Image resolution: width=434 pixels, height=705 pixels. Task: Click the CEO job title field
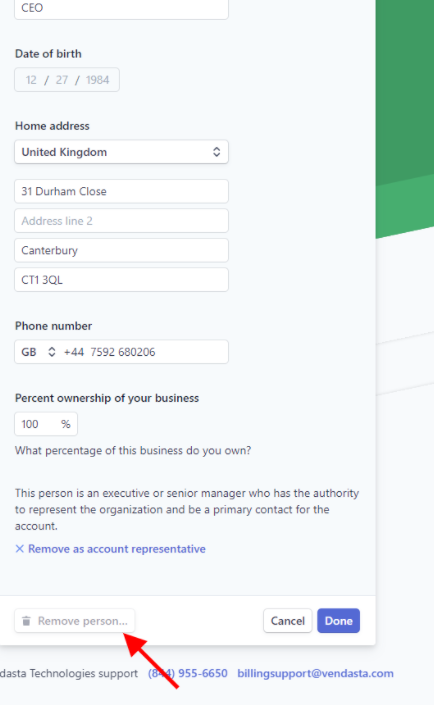121,8
